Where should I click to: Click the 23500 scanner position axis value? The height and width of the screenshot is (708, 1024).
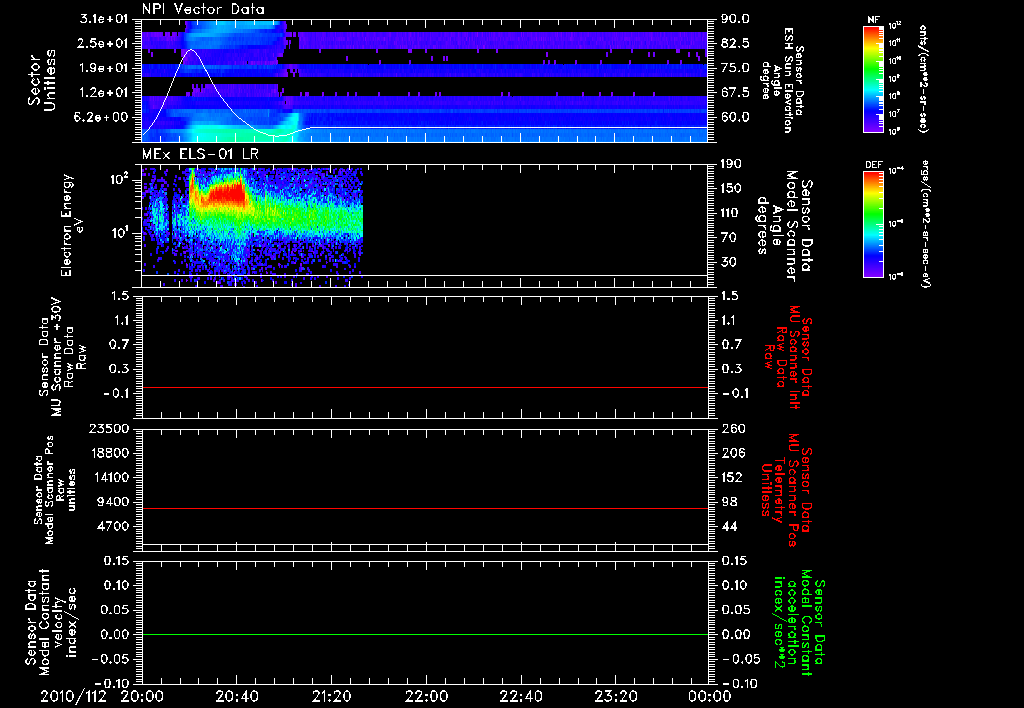point(109,428)
